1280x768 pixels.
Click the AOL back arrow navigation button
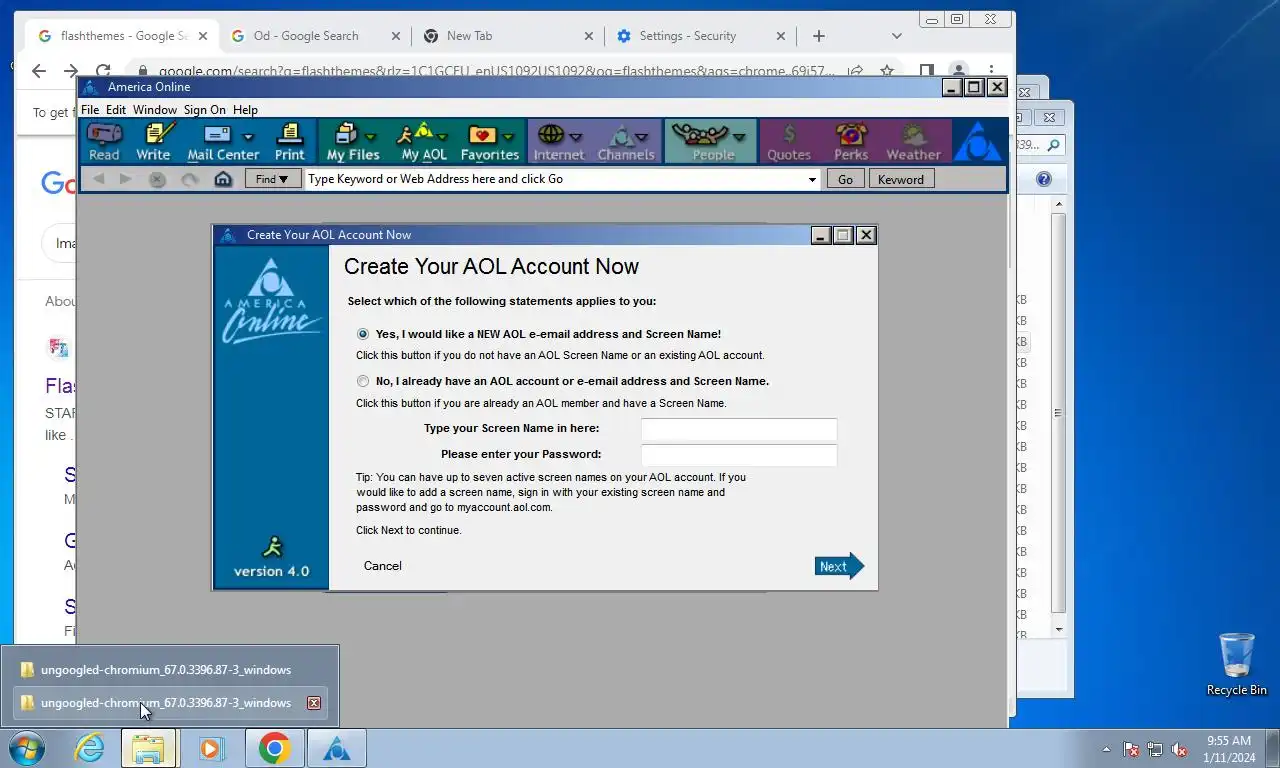pos(98,179)
